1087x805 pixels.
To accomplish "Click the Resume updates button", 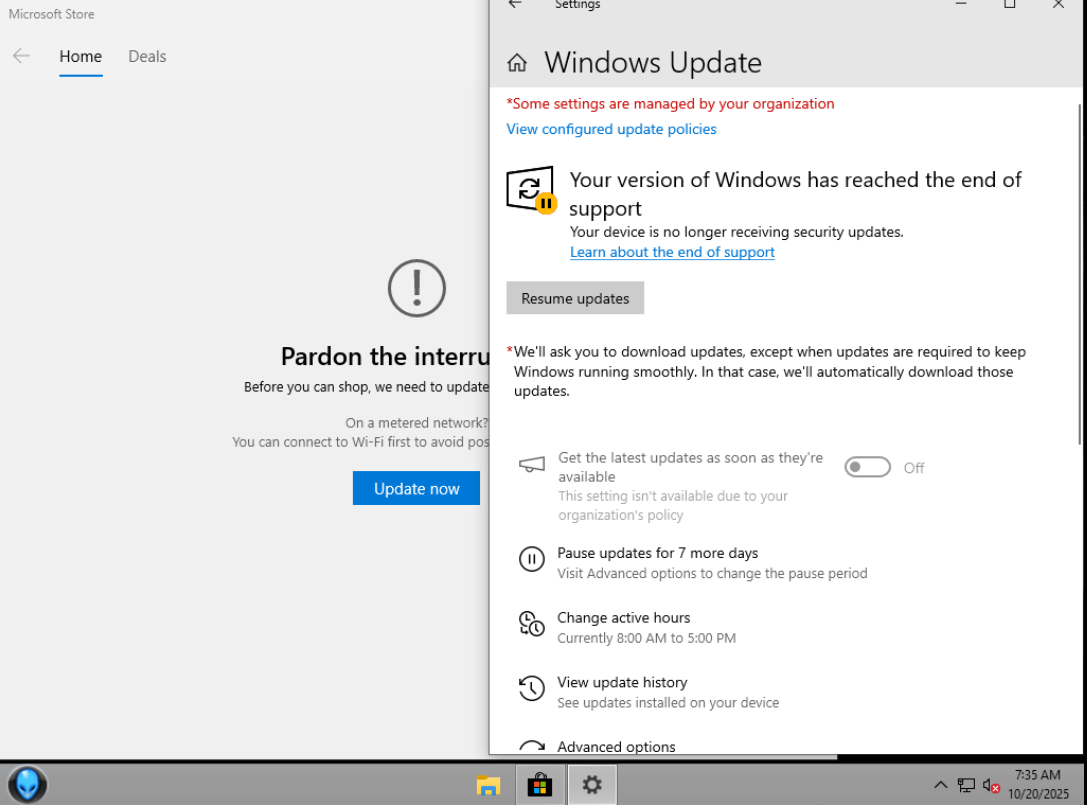I will click(575, 298).
